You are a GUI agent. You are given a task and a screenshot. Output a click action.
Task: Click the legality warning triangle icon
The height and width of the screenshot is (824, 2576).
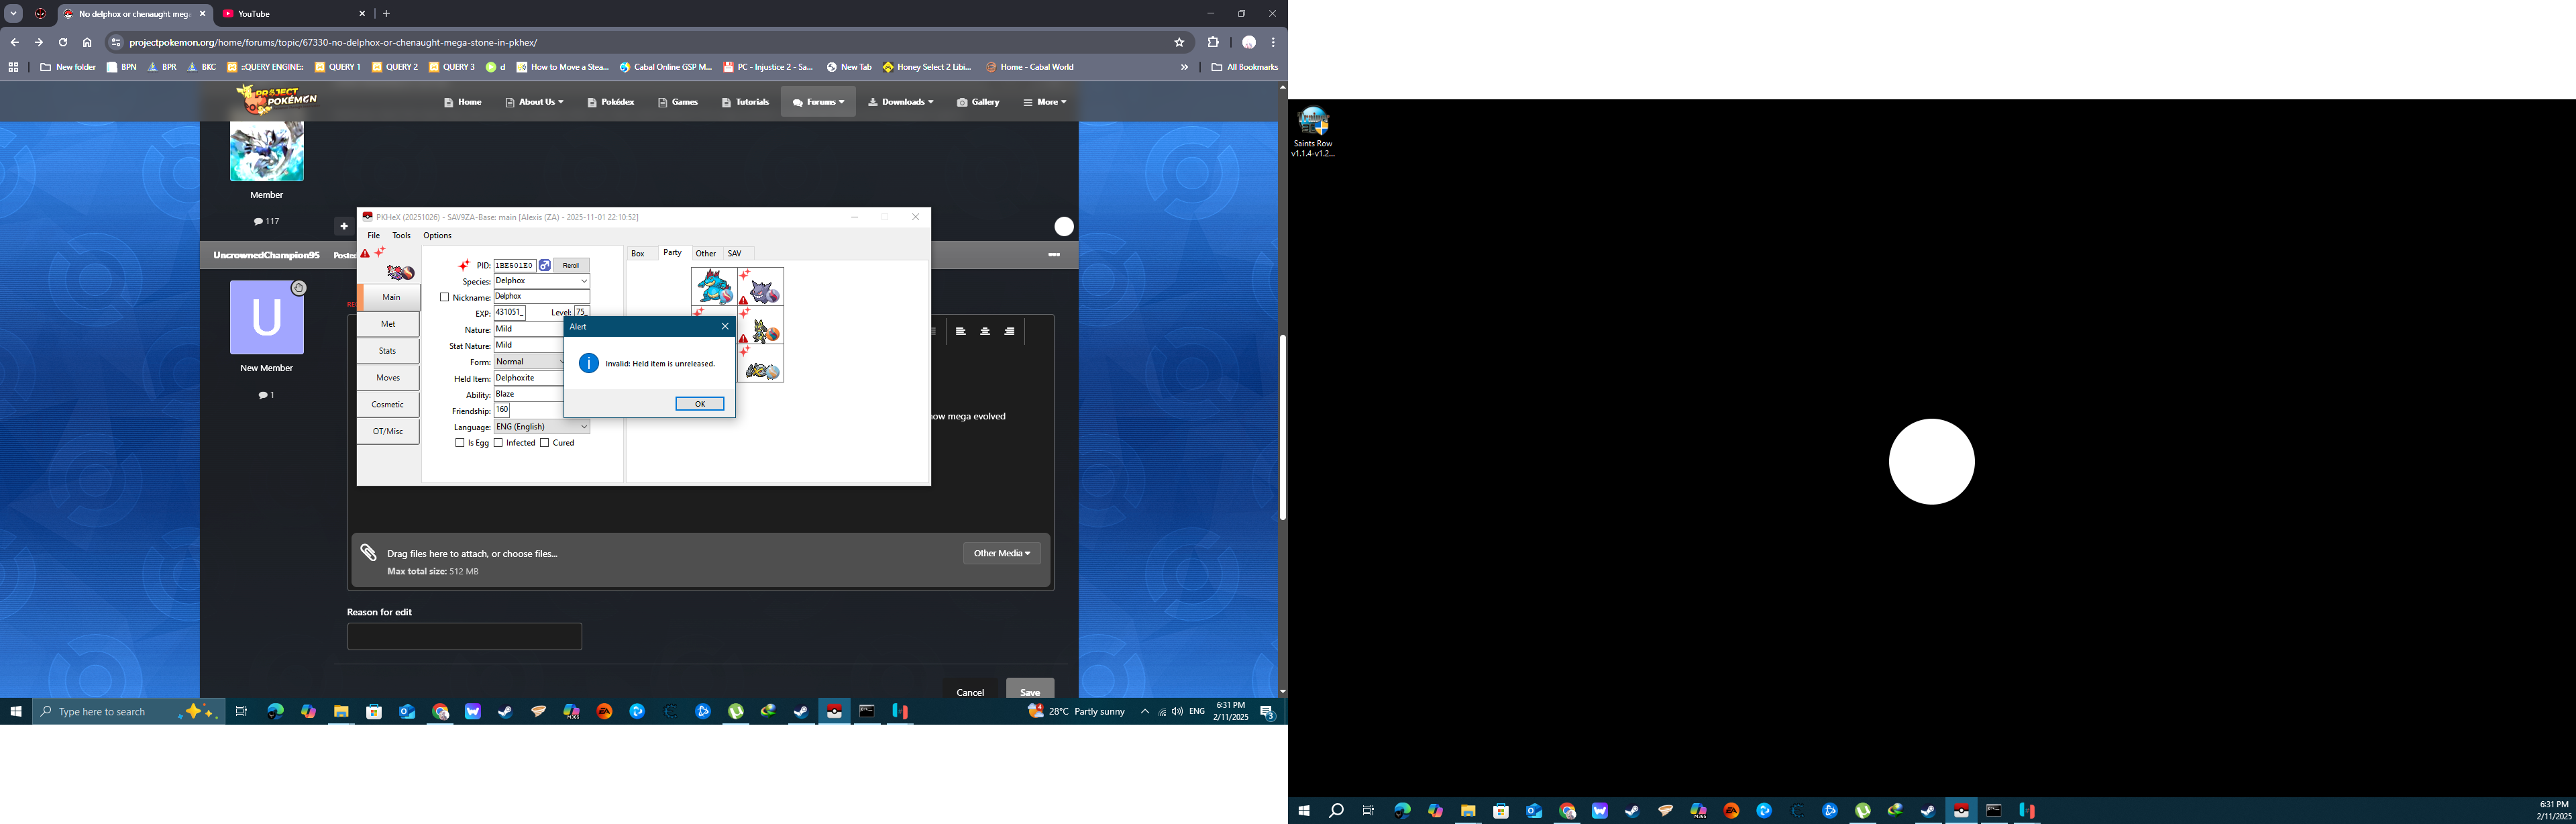[x=365, y=254]
